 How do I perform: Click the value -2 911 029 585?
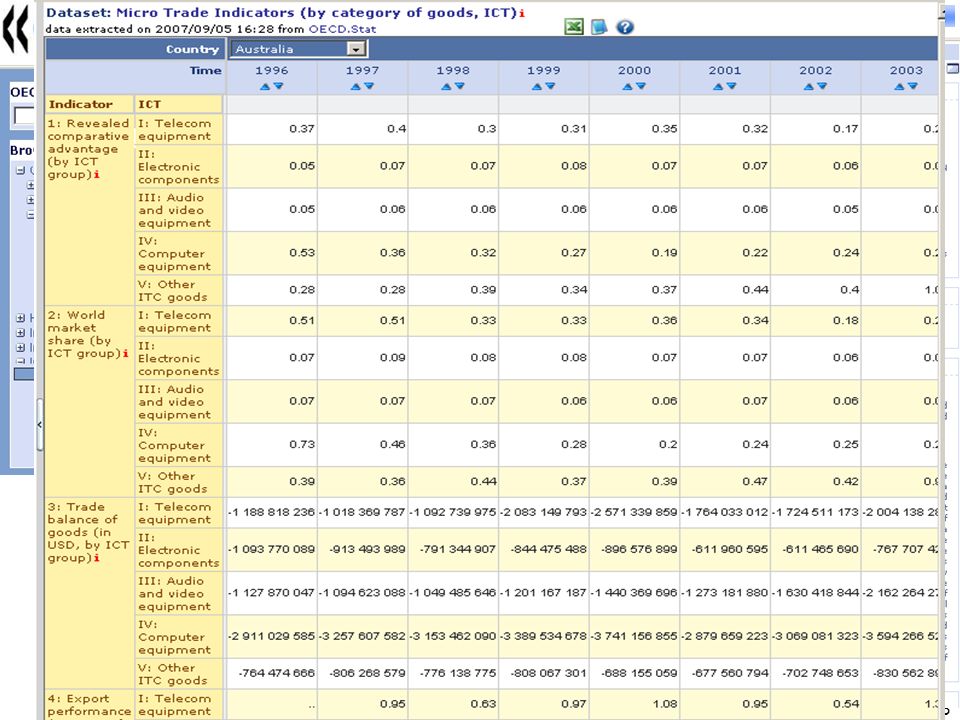pyautogui.click(x=271, y=636)
